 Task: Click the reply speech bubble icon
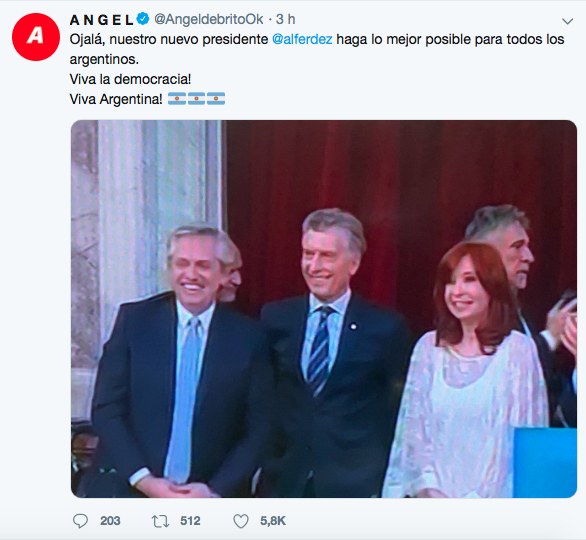click(x=80, y=521)
